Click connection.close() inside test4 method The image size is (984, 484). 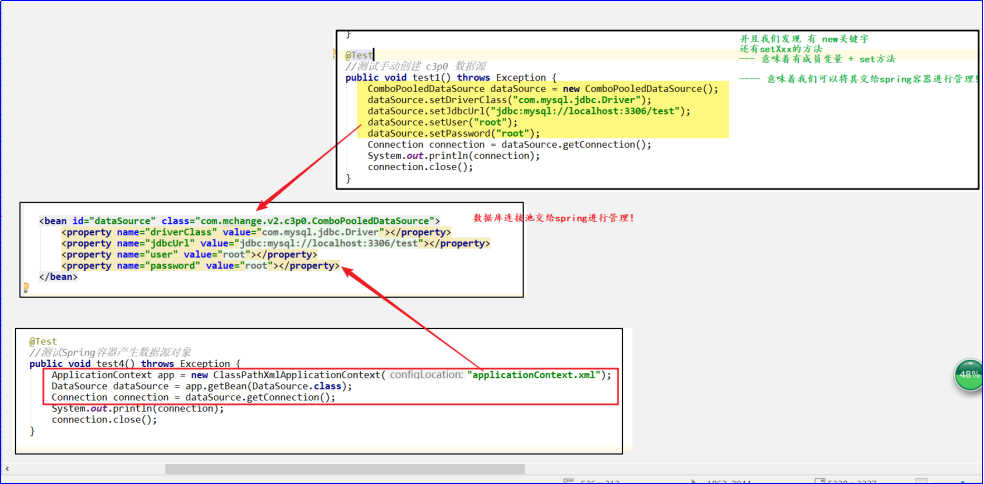[104, 420]
